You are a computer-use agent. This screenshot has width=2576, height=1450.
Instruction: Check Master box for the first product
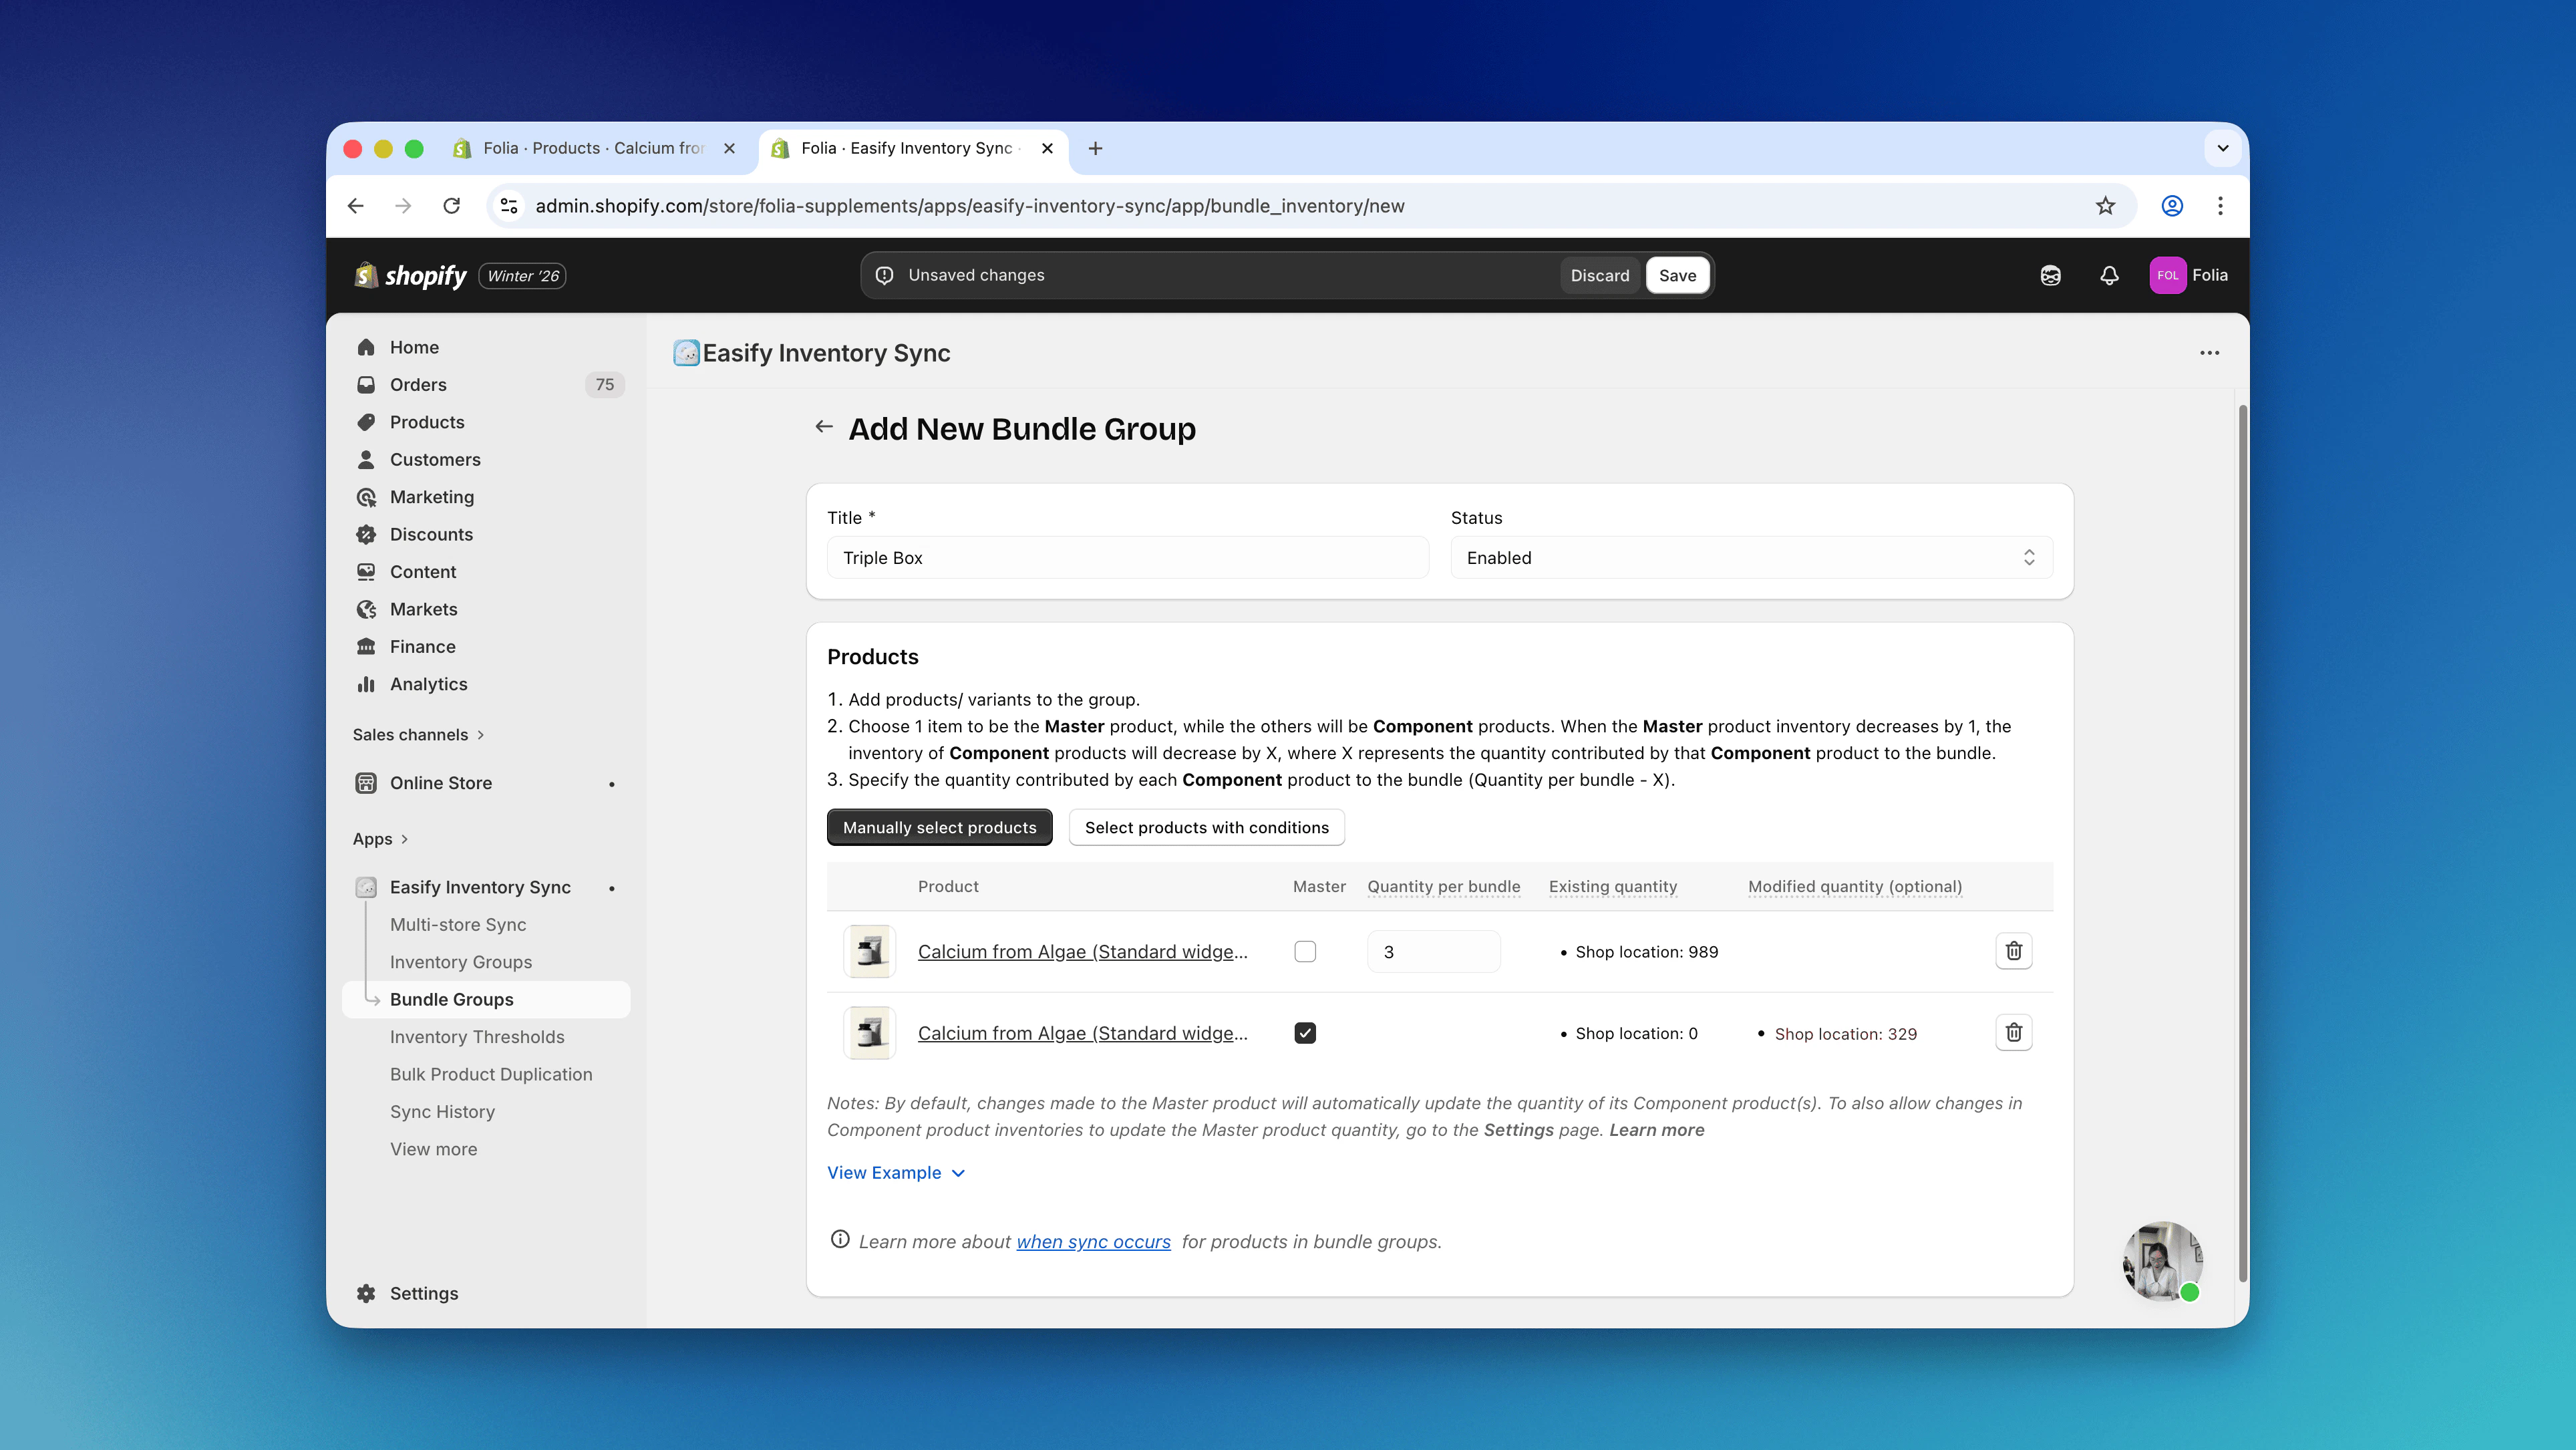coord(1304,951)
